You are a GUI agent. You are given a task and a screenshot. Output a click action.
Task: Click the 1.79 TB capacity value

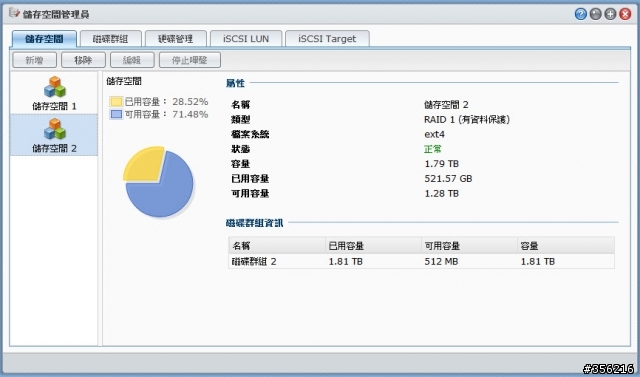pyautogui.click(x=442, y=164)
